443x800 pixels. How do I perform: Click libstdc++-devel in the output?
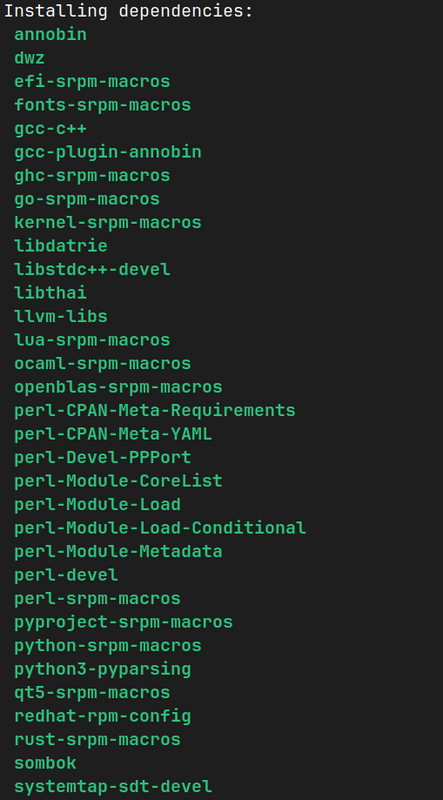(92, 269)
